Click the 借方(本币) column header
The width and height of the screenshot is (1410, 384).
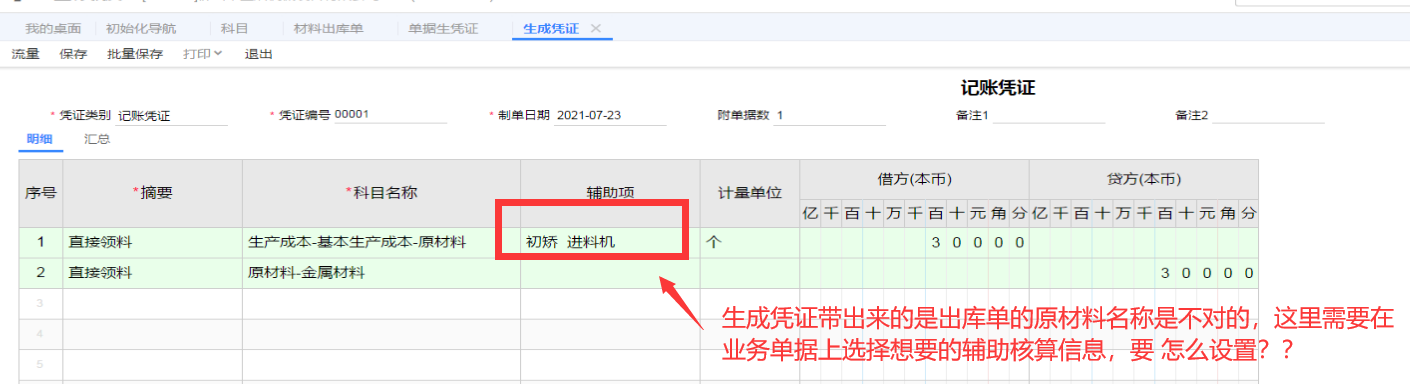pyautogui.click(x=914, y=180)
